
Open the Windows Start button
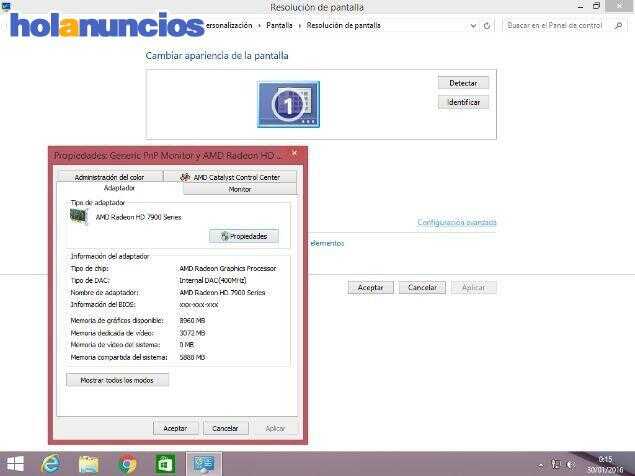point(15,464)
